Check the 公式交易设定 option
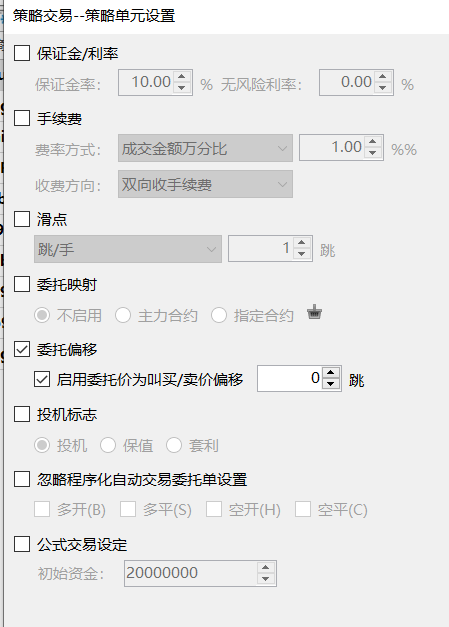449x627 pixels. [22, 544]
